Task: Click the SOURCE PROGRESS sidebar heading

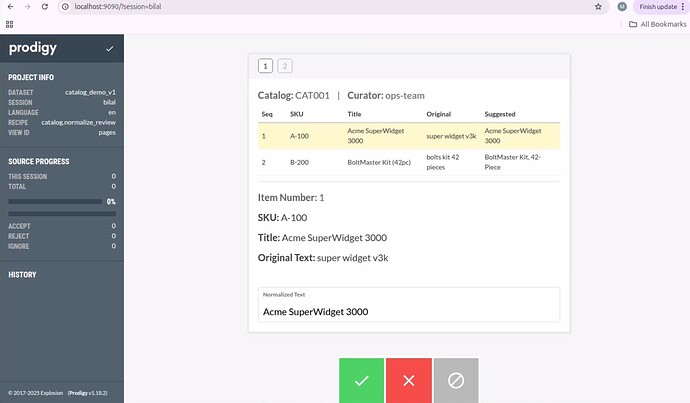Action: (x=39, y=161)
